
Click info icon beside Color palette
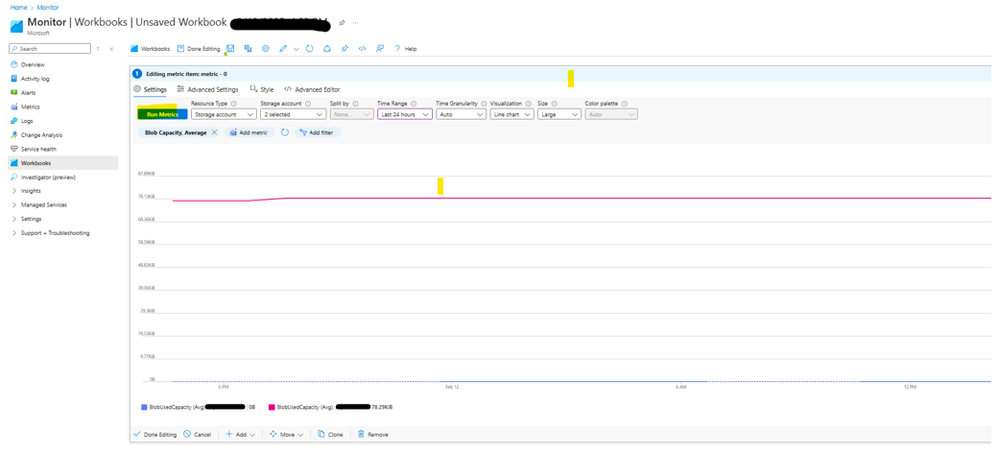click(x=624, y=103)
